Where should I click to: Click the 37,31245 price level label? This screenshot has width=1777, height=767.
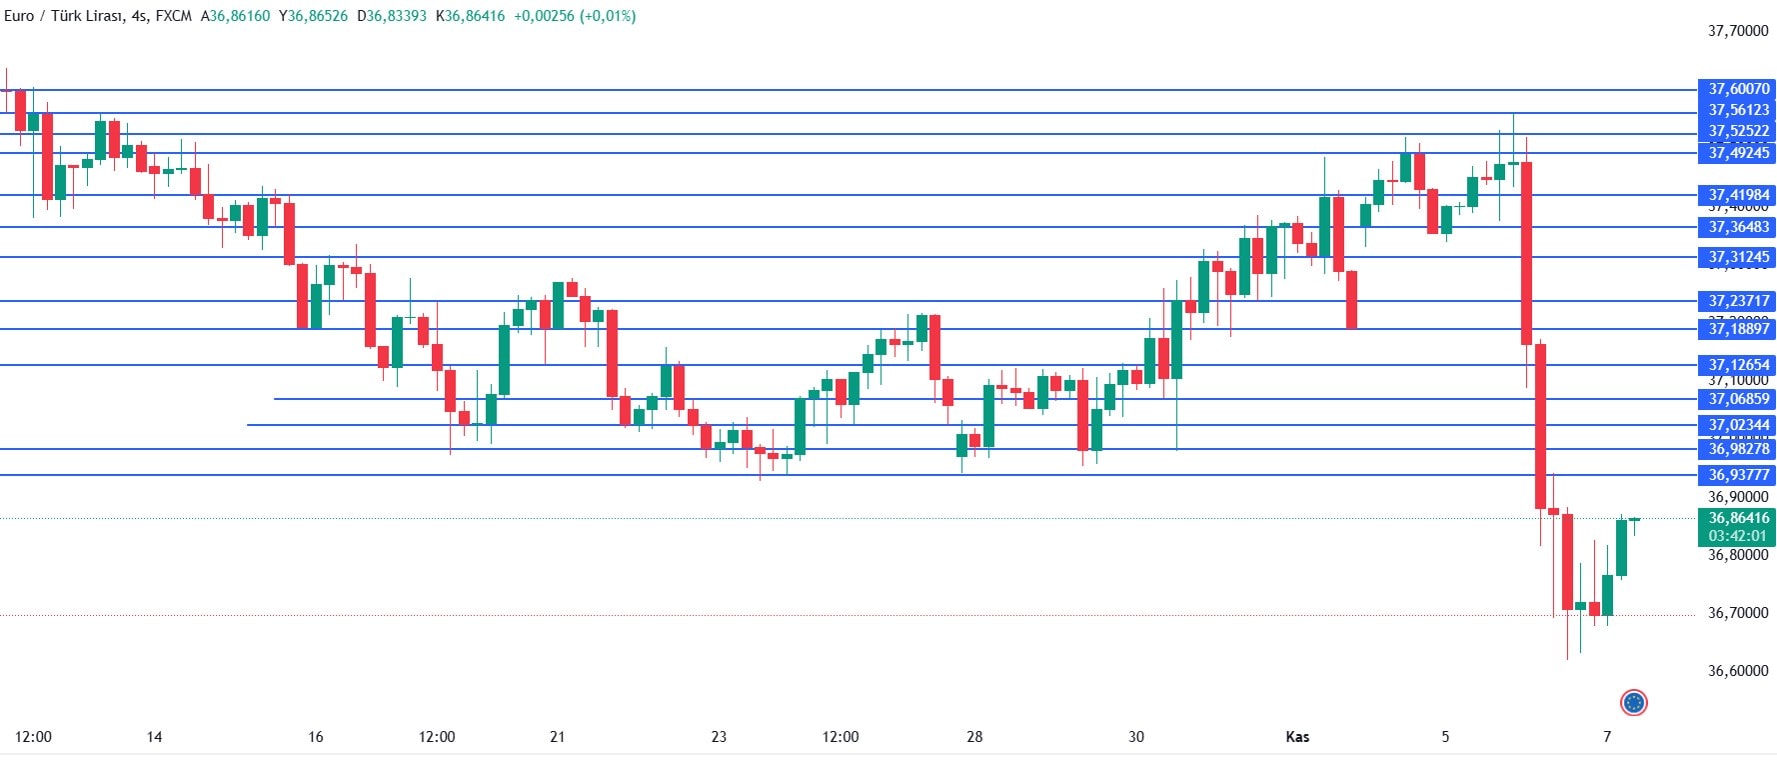point(1738,257)
